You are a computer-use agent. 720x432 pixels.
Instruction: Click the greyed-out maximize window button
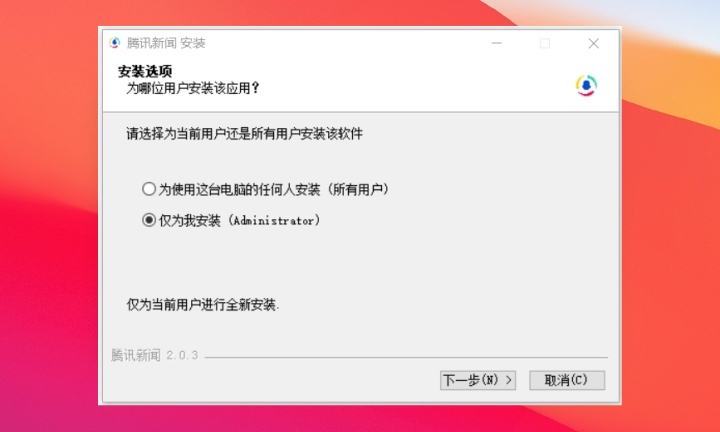click(x=545, y=43)
